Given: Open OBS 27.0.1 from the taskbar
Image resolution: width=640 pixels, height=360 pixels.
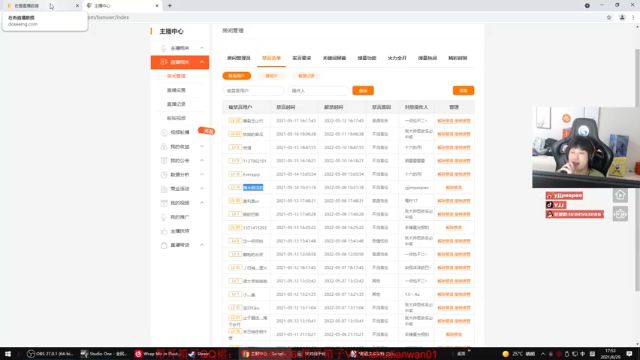Looking at the screenshot, I should (50, 354).
